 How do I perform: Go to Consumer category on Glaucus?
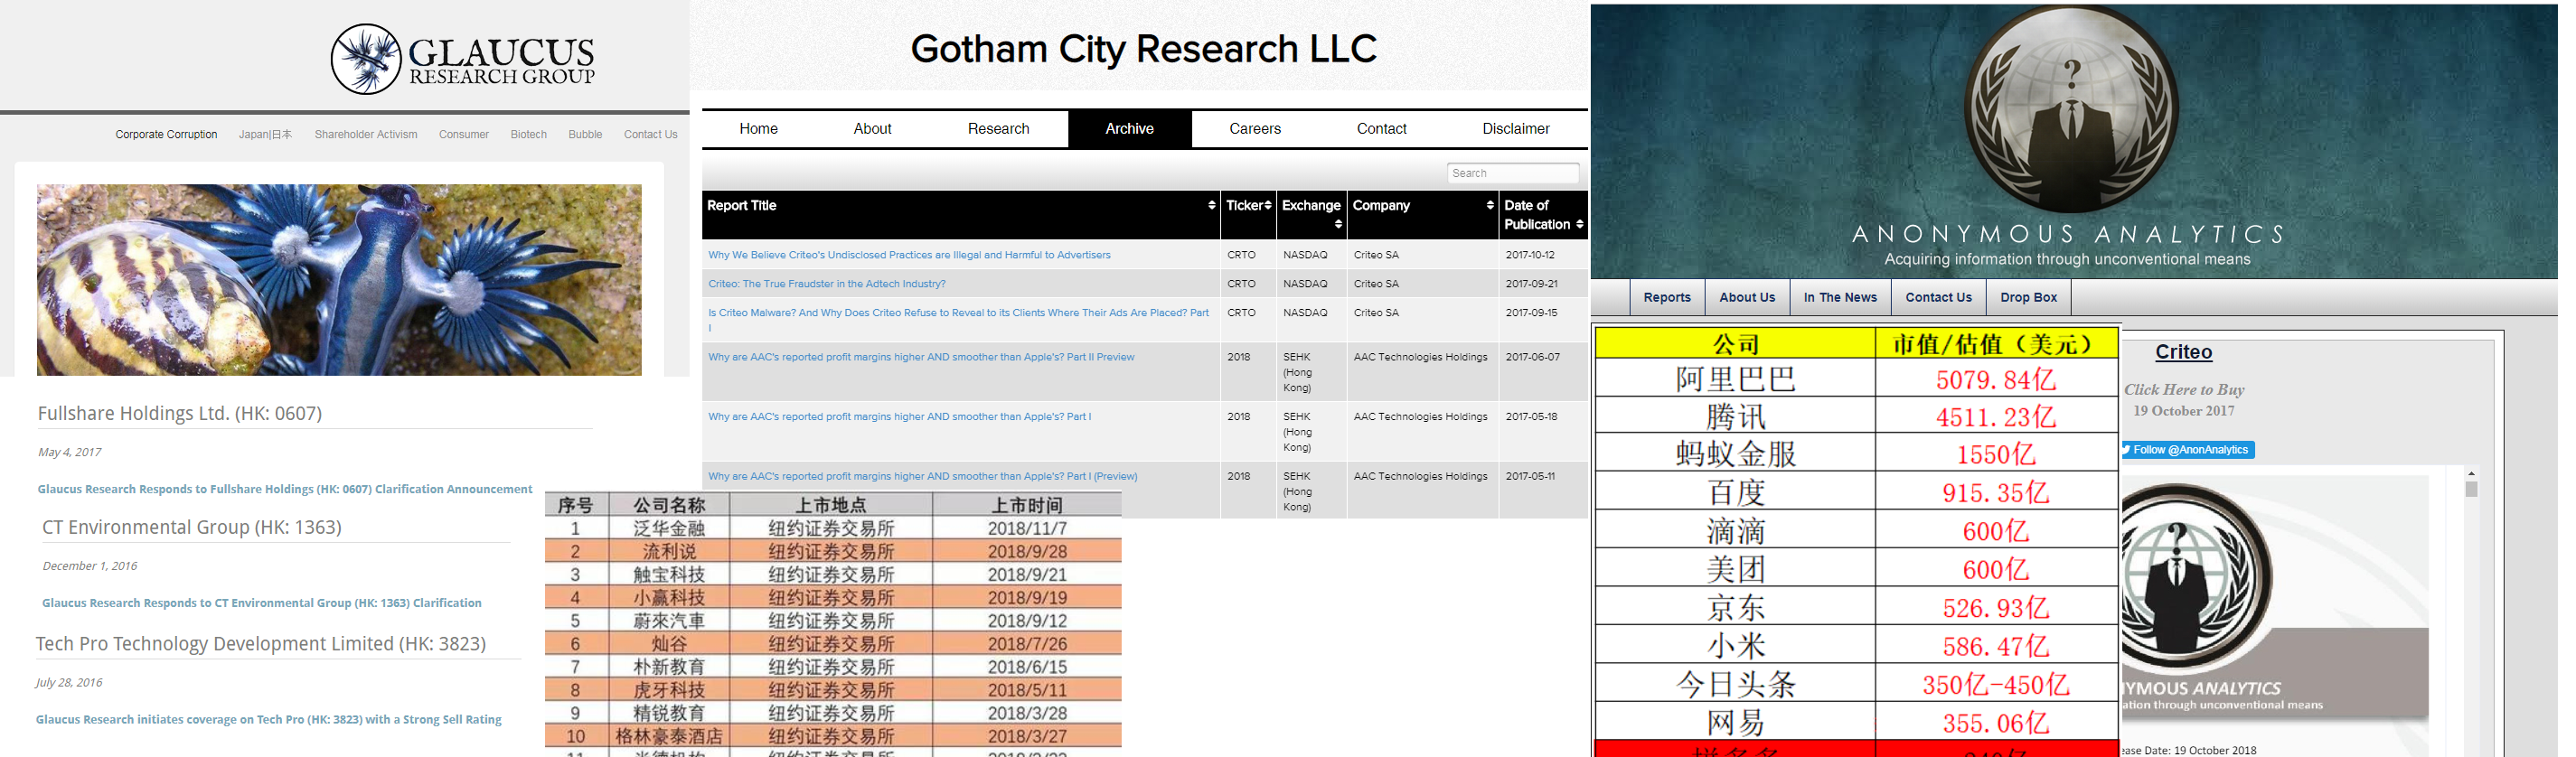click(x=464, y=134)
